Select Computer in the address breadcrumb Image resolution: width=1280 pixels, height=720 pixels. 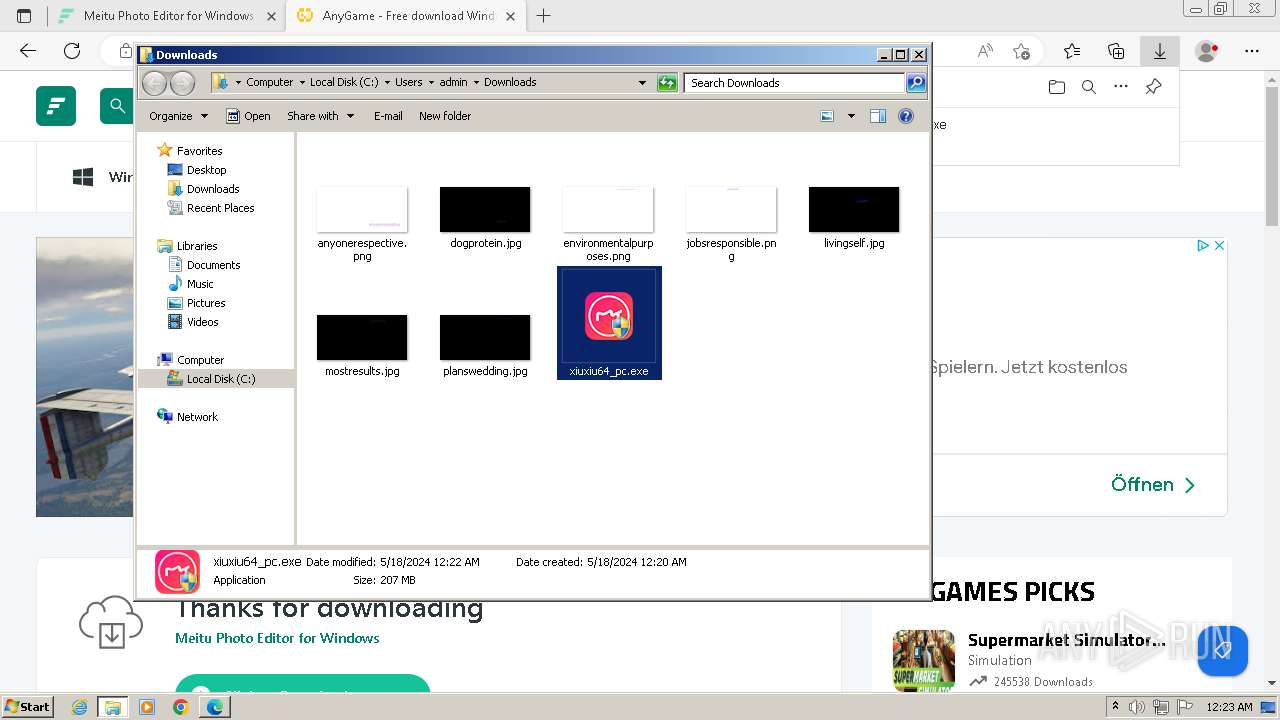click(270, 83)
